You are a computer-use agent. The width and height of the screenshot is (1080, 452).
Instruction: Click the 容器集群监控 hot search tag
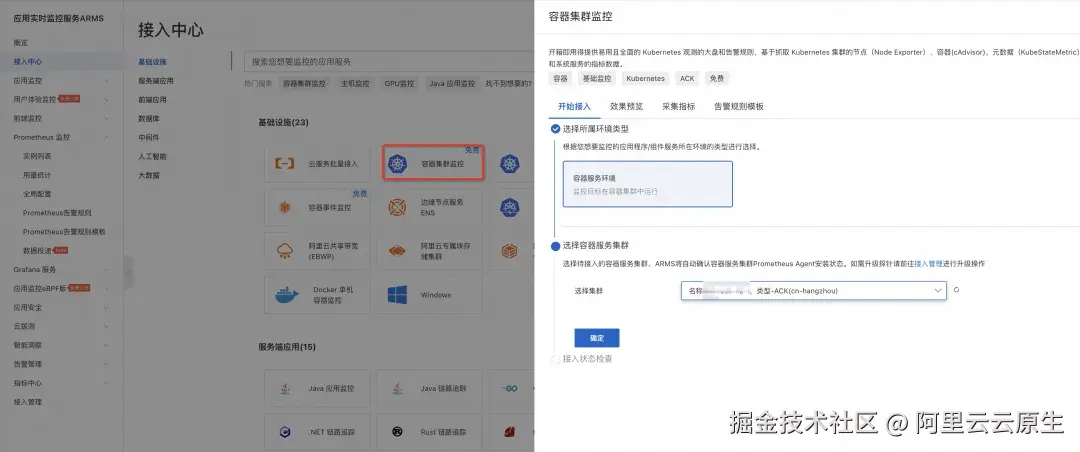pos(304,83)
